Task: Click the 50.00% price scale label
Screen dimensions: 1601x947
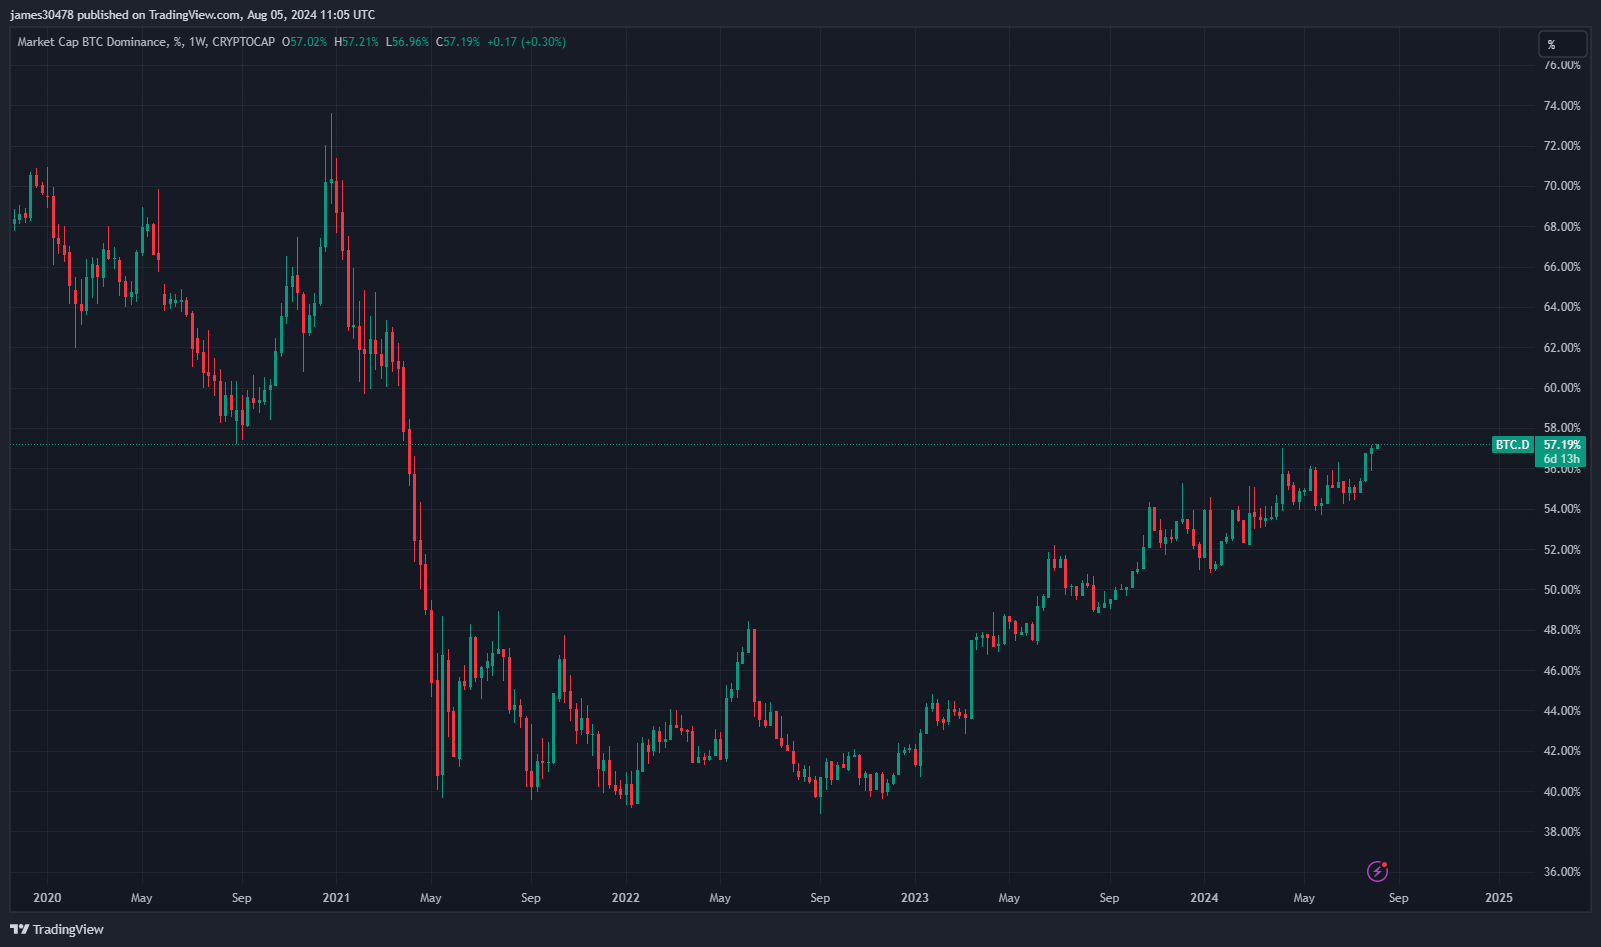Action: [x=1562, y=590]
